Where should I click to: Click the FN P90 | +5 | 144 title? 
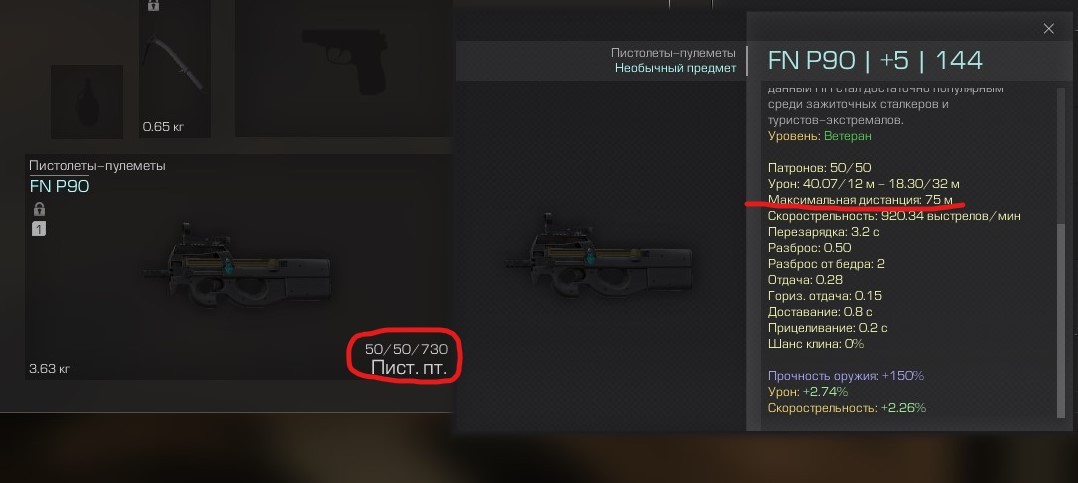pos(875,60)
